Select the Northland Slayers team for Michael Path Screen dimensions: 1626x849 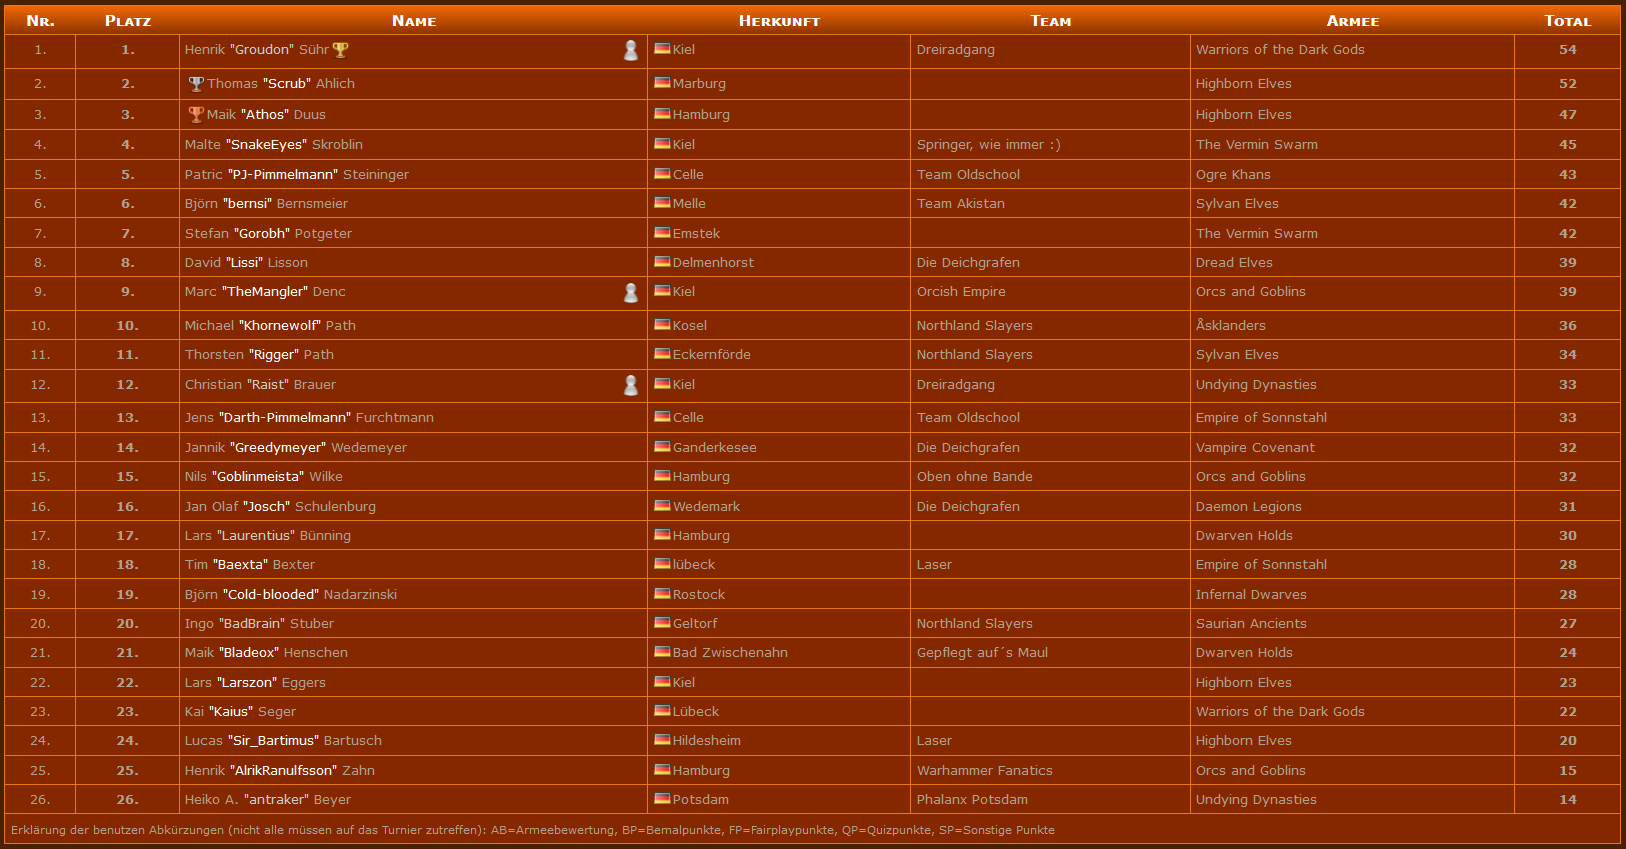(x=975, y=325)
